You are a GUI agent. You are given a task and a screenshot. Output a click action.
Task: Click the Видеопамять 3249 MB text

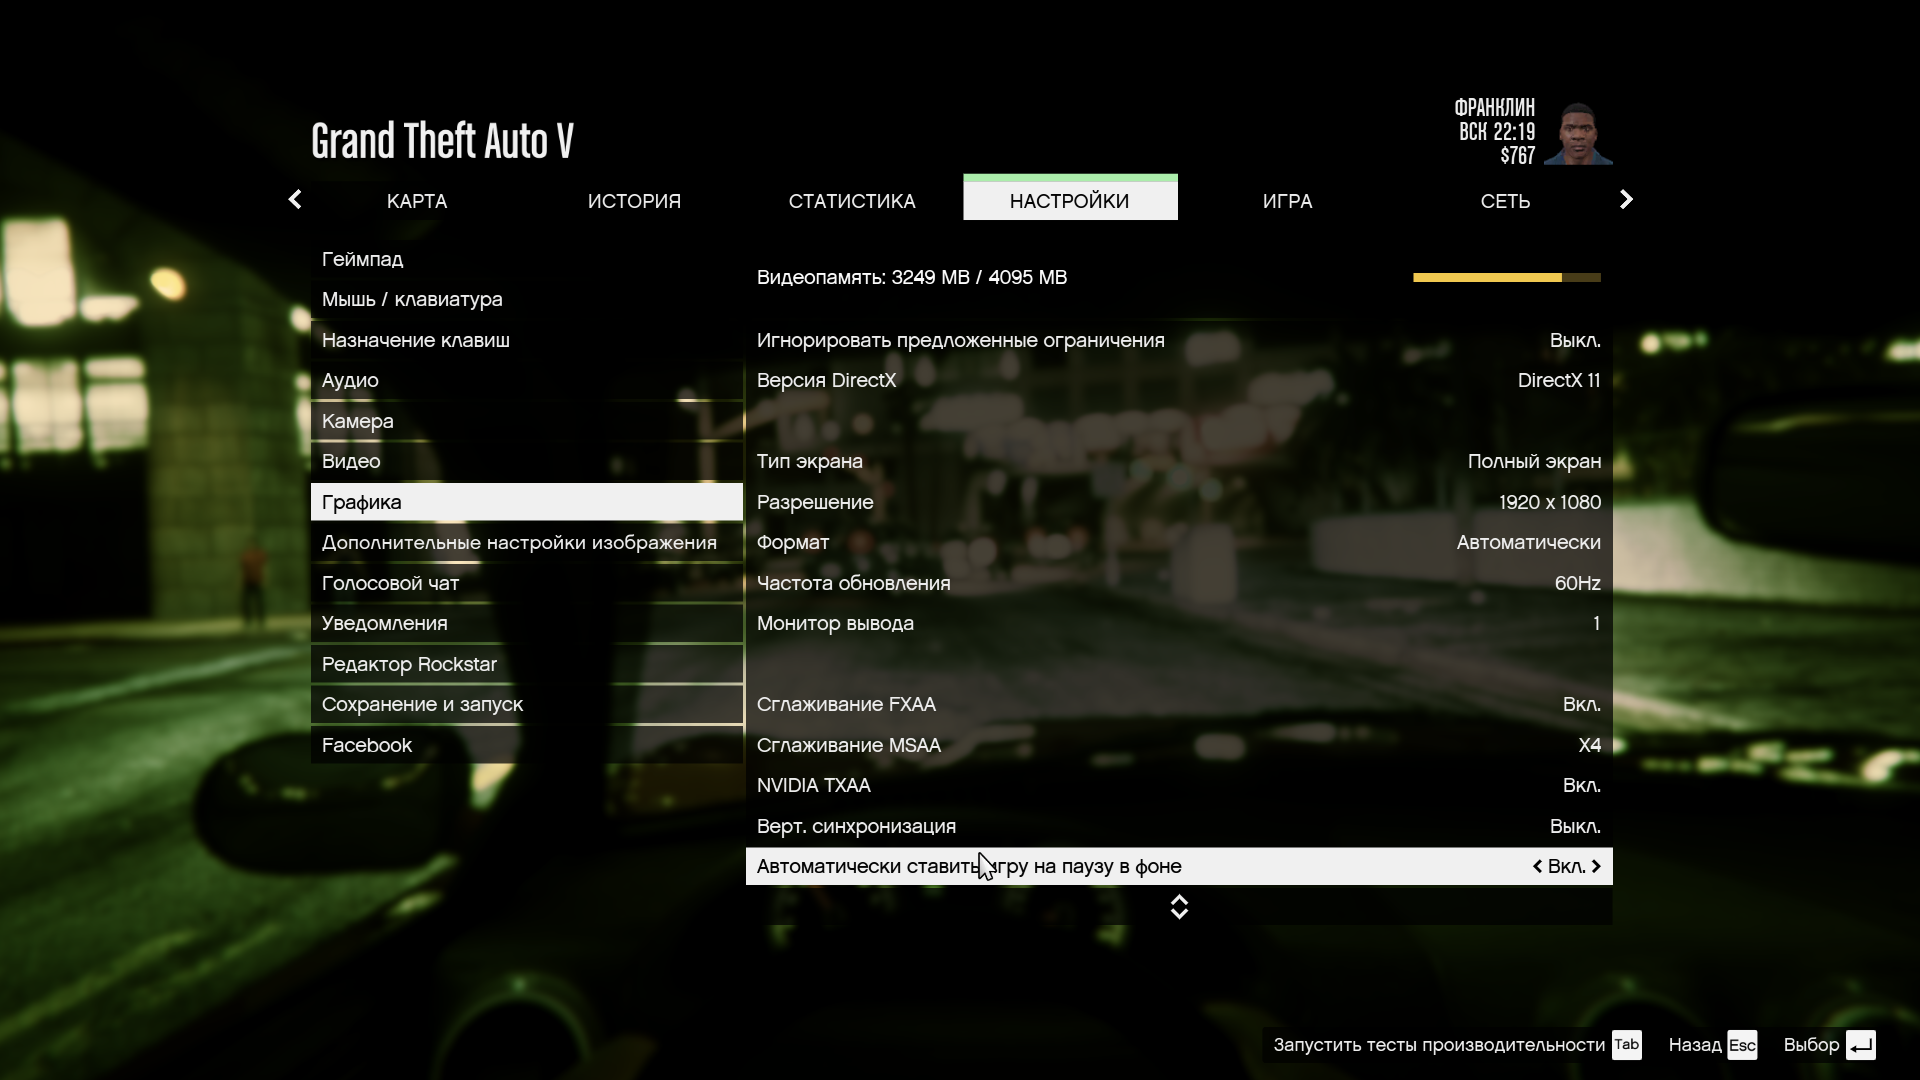(912, 277)
